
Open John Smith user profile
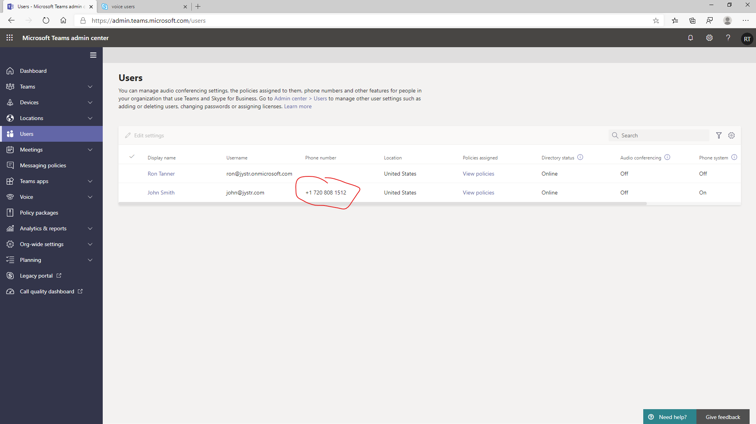coord(161,192)
